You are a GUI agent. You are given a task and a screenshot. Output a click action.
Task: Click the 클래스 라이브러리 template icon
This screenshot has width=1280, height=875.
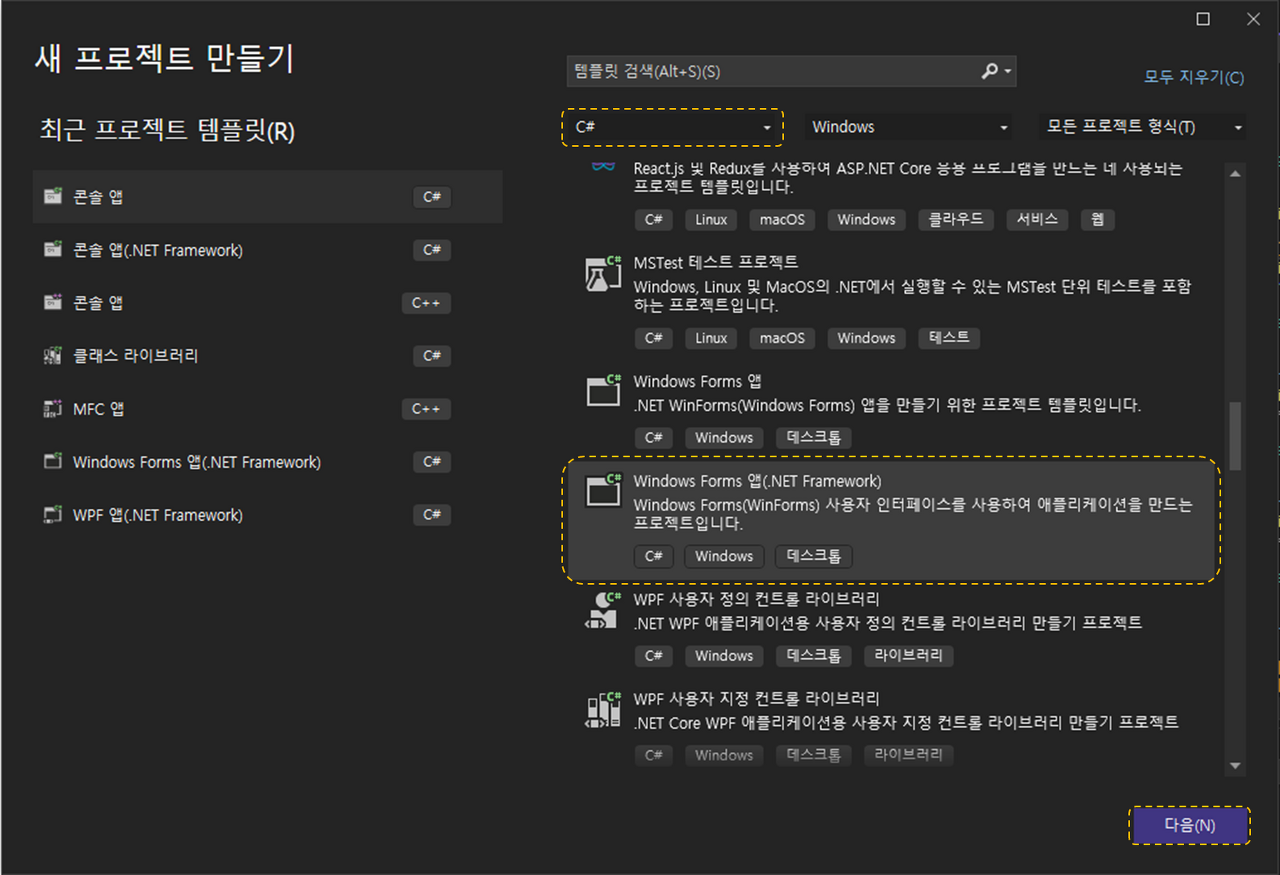click(53, 356)
